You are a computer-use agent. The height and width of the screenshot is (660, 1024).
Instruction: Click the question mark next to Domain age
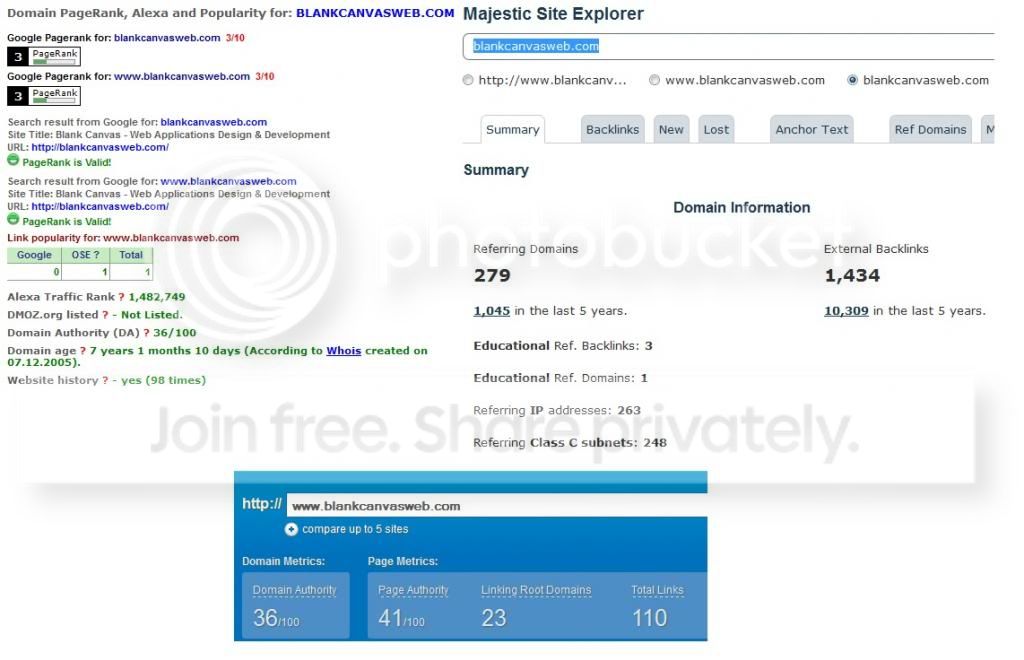click(83, 351)
